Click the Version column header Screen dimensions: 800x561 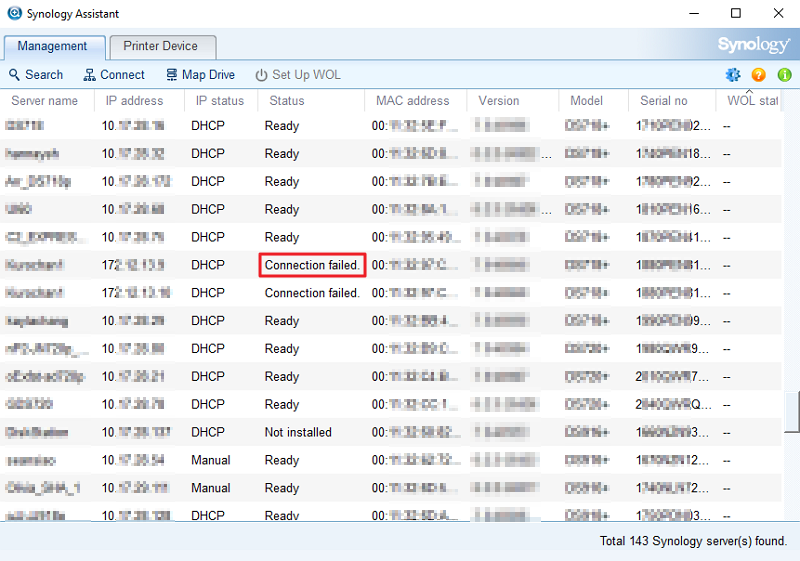click(499, 101)
